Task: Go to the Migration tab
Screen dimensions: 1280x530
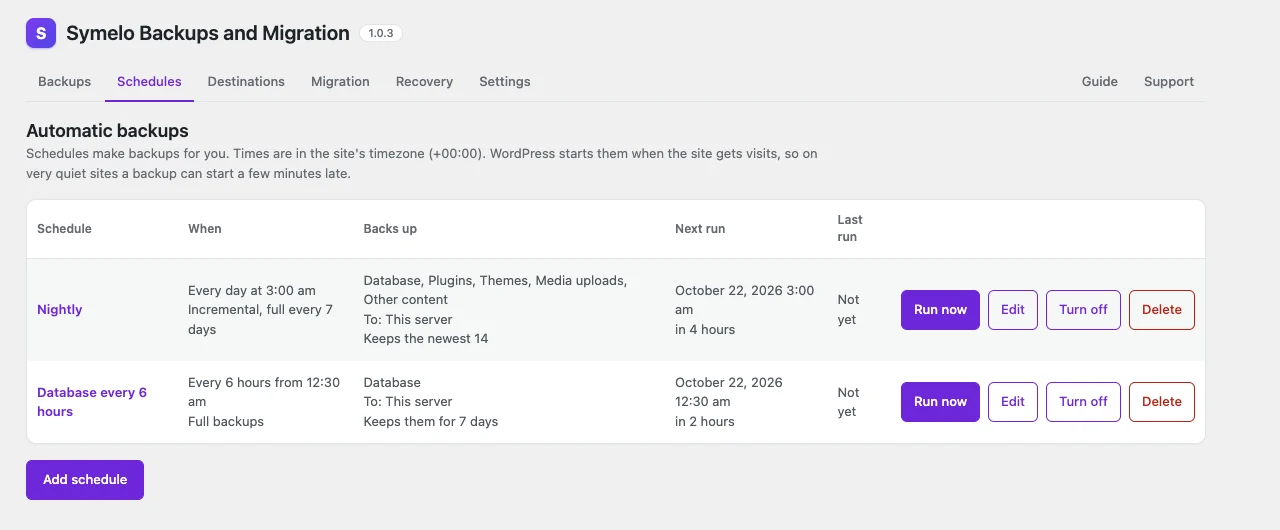Action: pos(340,81)
